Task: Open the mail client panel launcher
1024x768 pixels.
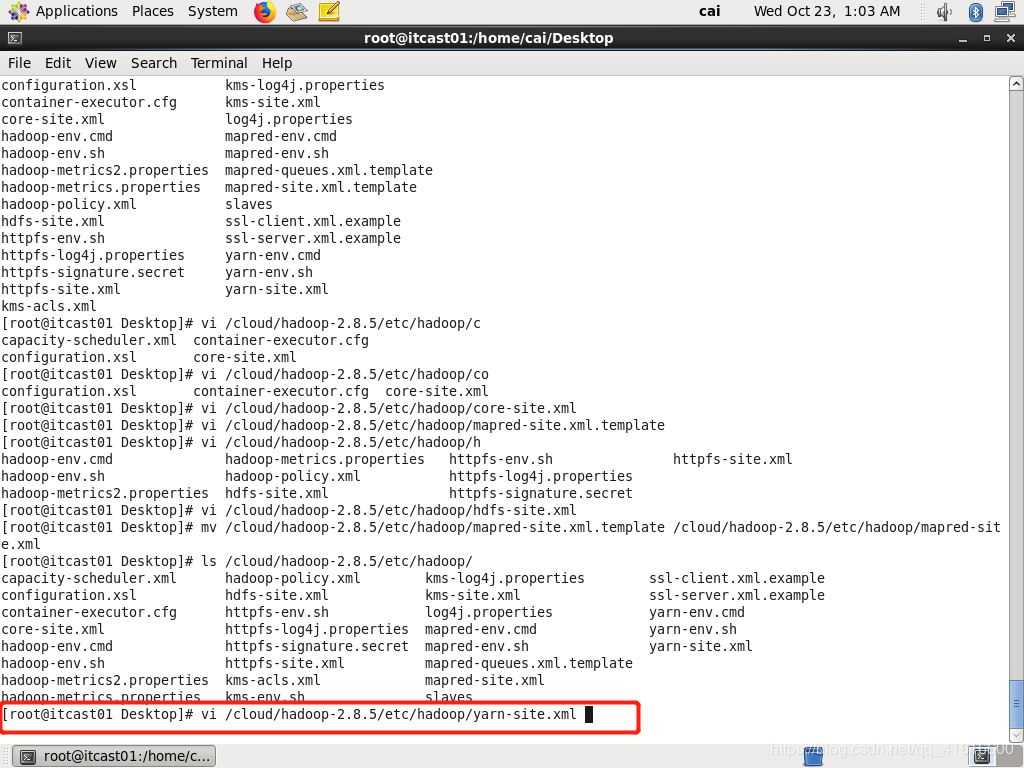Action: coord(296,12)
